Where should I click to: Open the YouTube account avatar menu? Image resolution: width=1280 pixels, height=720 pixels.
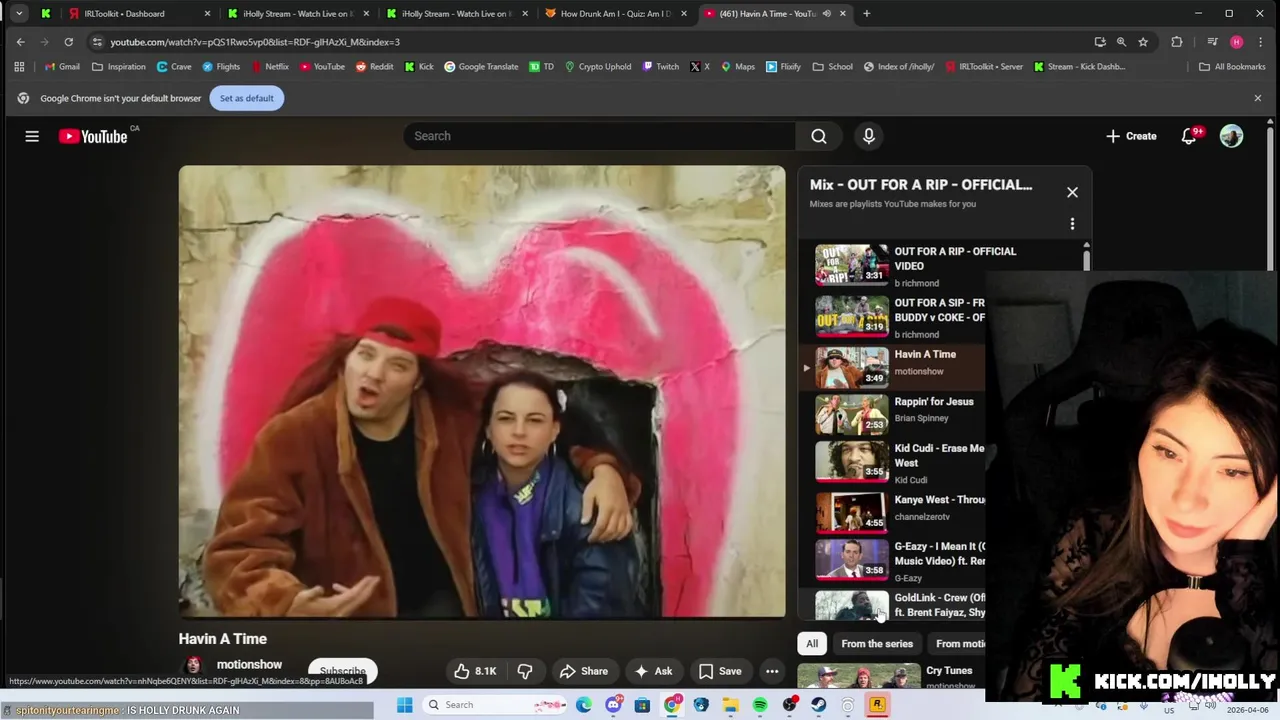pos(1231,136)
